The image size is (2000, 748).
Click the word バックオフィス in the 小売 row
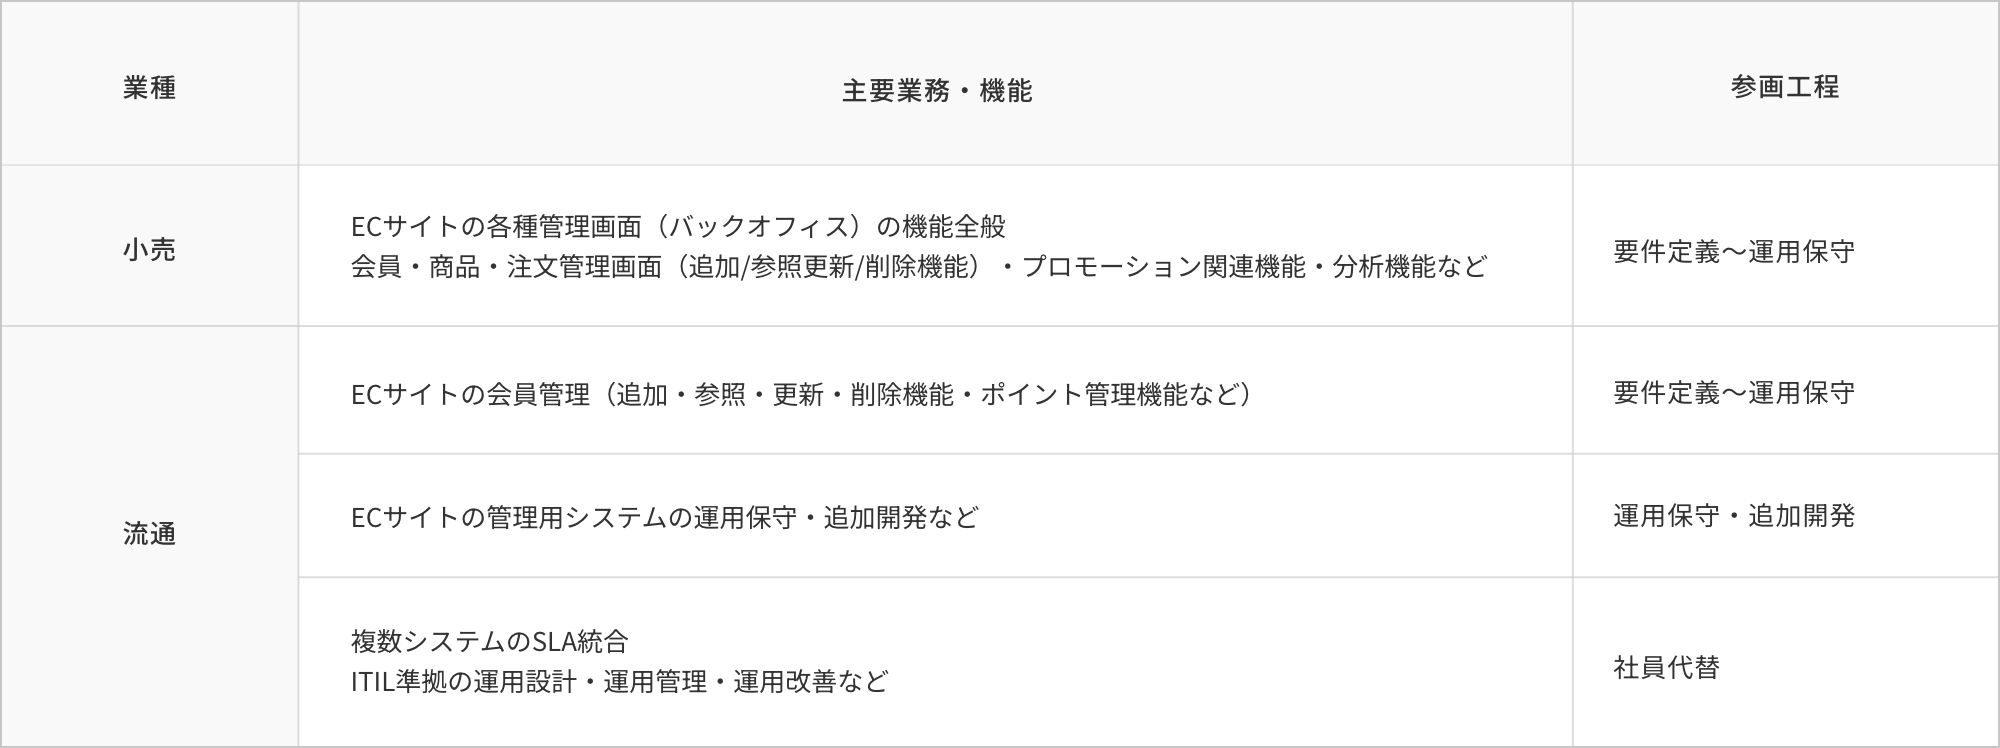(x=758, y=227)
